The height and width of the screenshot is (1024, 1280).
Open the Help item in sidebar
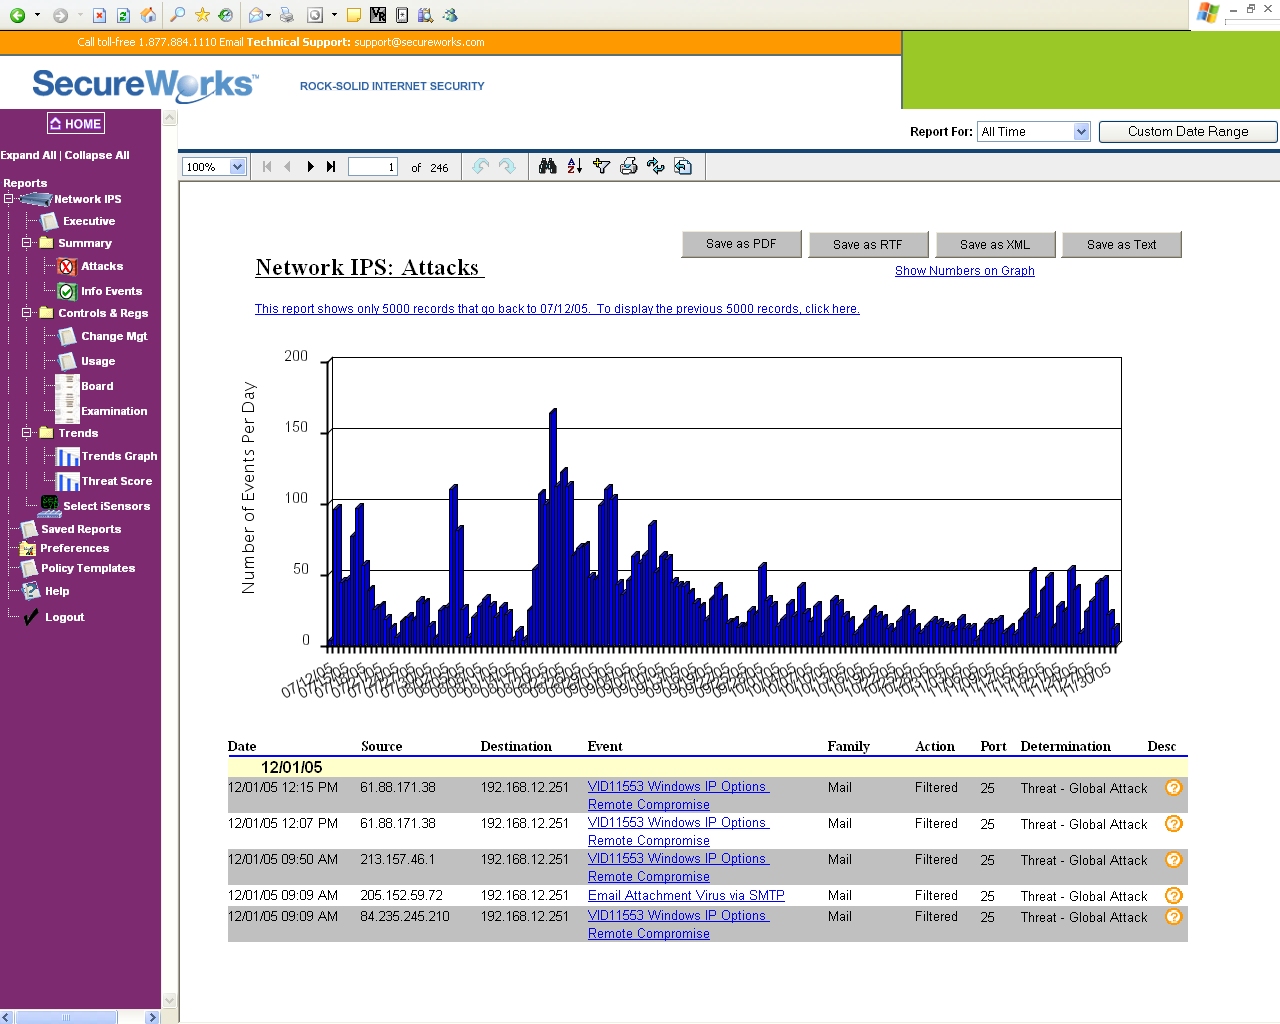click(57, 592)
